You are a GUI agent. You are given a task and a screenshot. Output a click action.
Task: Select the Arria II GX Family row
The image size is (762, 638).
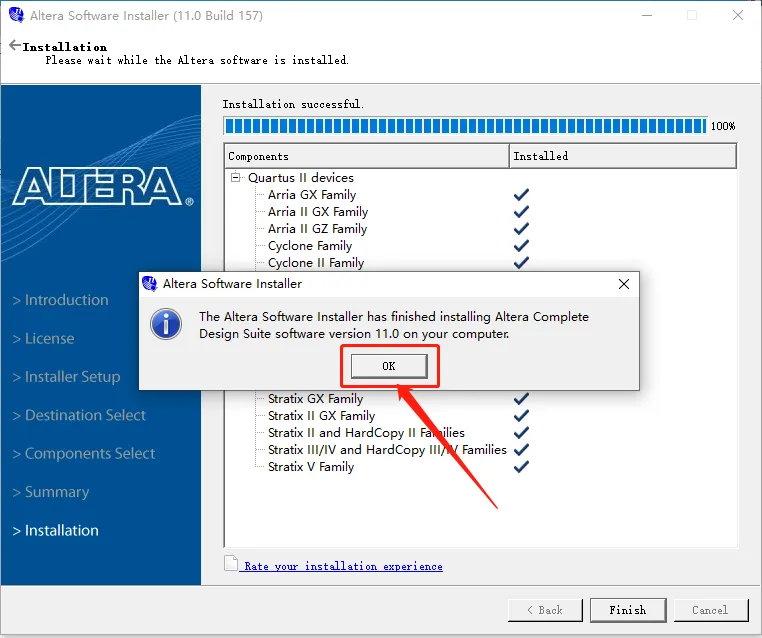pyautogui.click(x=318, y=212)
